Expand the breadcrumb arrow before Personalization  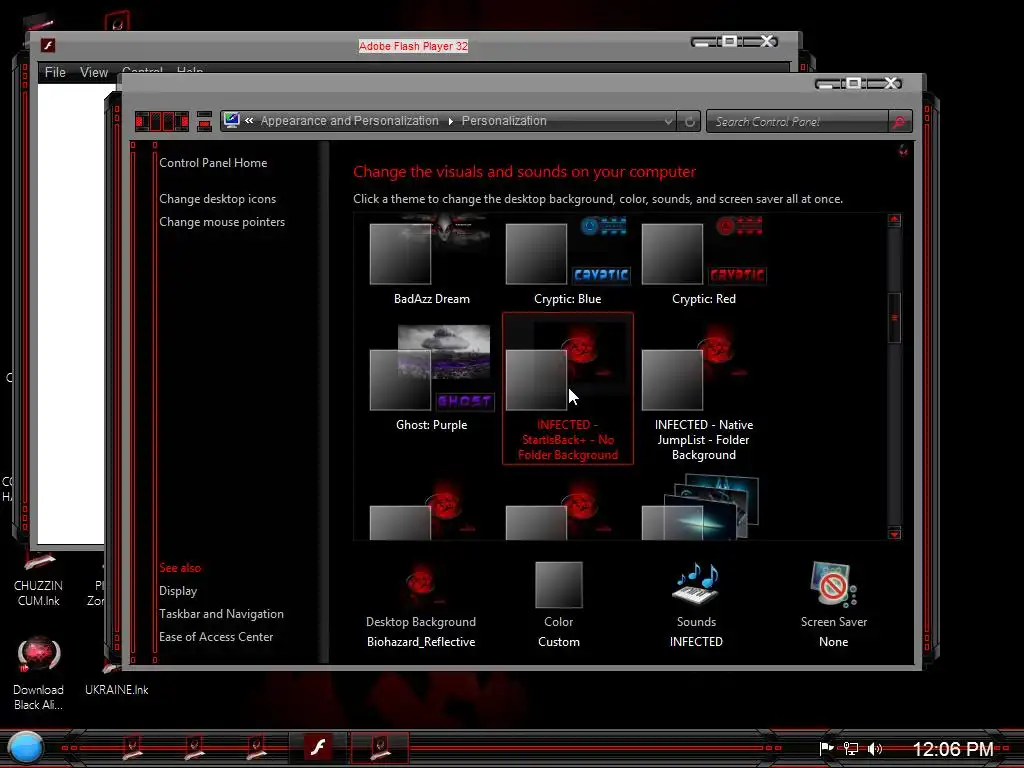451,121
